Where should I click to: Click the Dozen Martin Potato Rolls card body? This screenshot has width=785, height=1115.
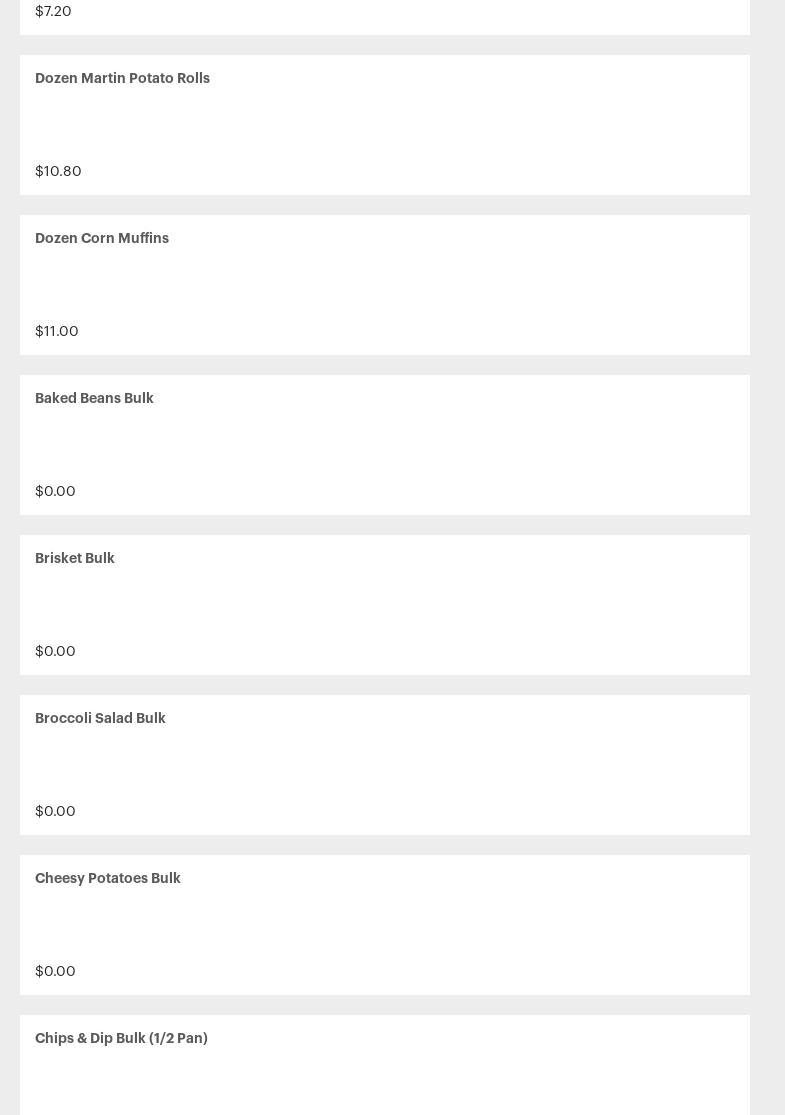tap(385, 124)
